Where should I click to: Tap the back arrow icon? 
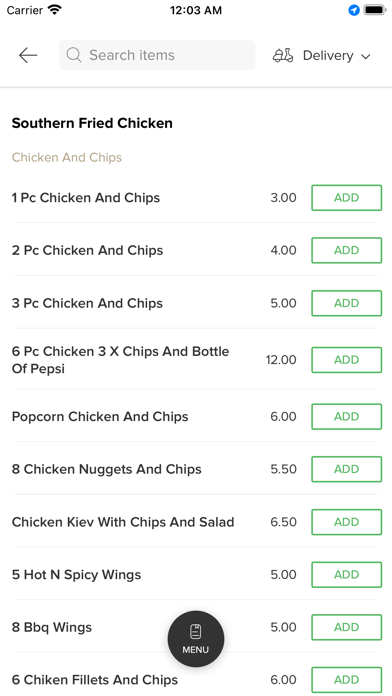coord(28,55)
